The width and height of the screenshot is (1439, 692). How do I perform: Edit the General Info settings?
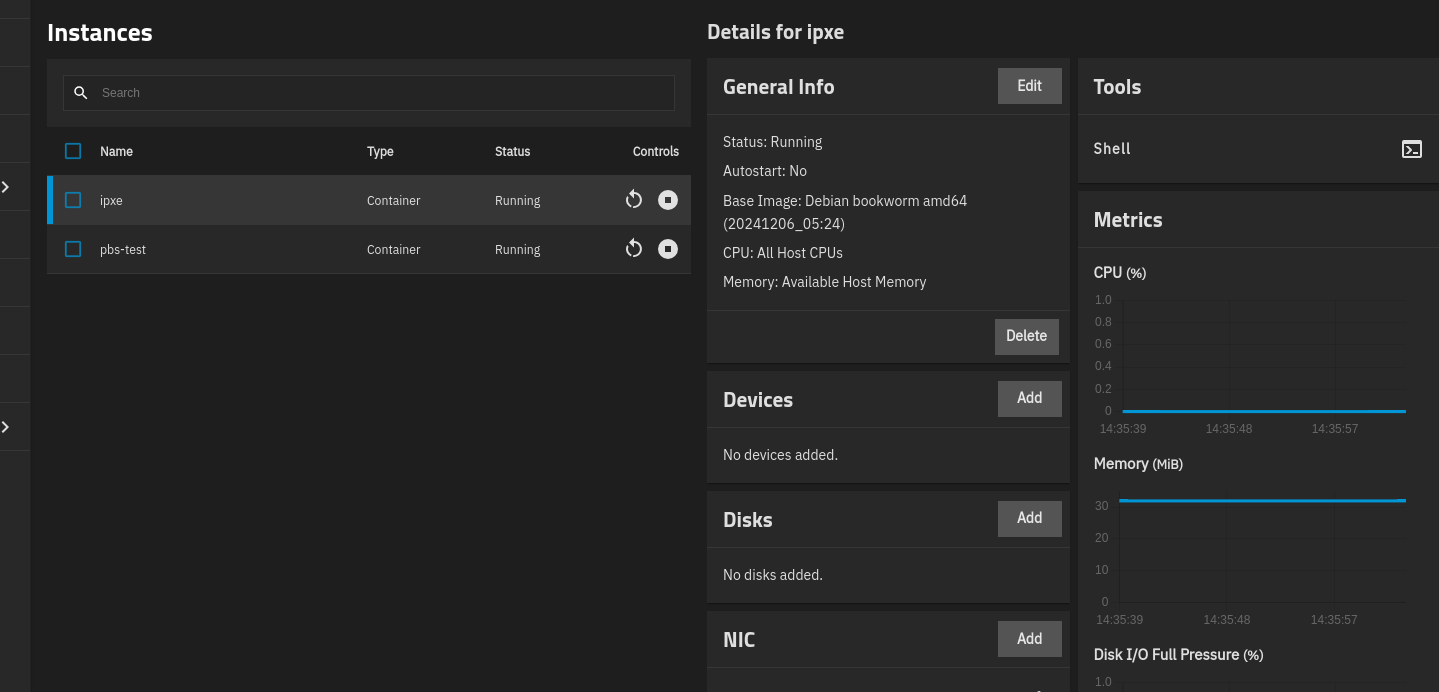1029,86
